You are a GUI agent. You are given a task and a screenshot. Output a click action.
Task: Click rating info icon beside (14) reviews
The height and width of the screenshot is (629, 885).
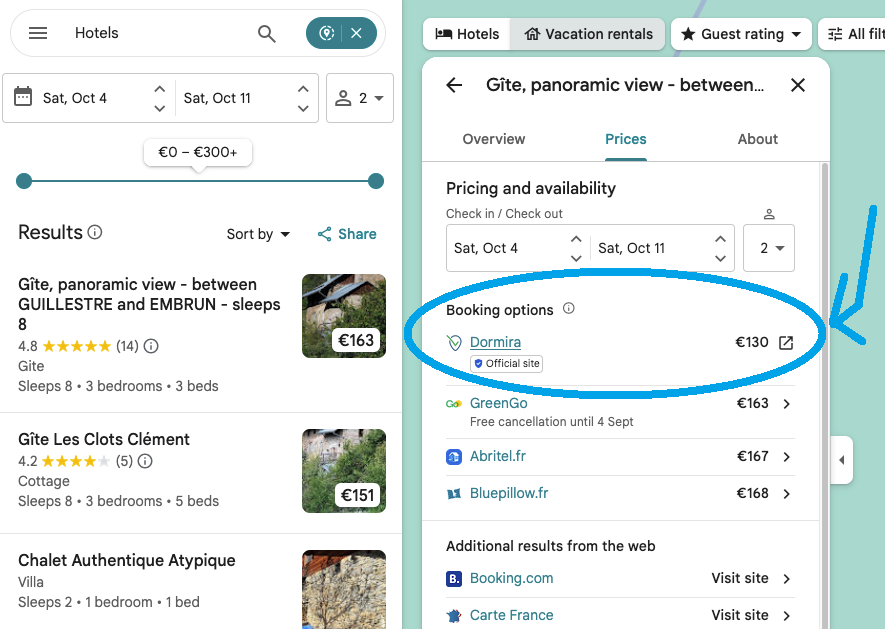point(151,346)
